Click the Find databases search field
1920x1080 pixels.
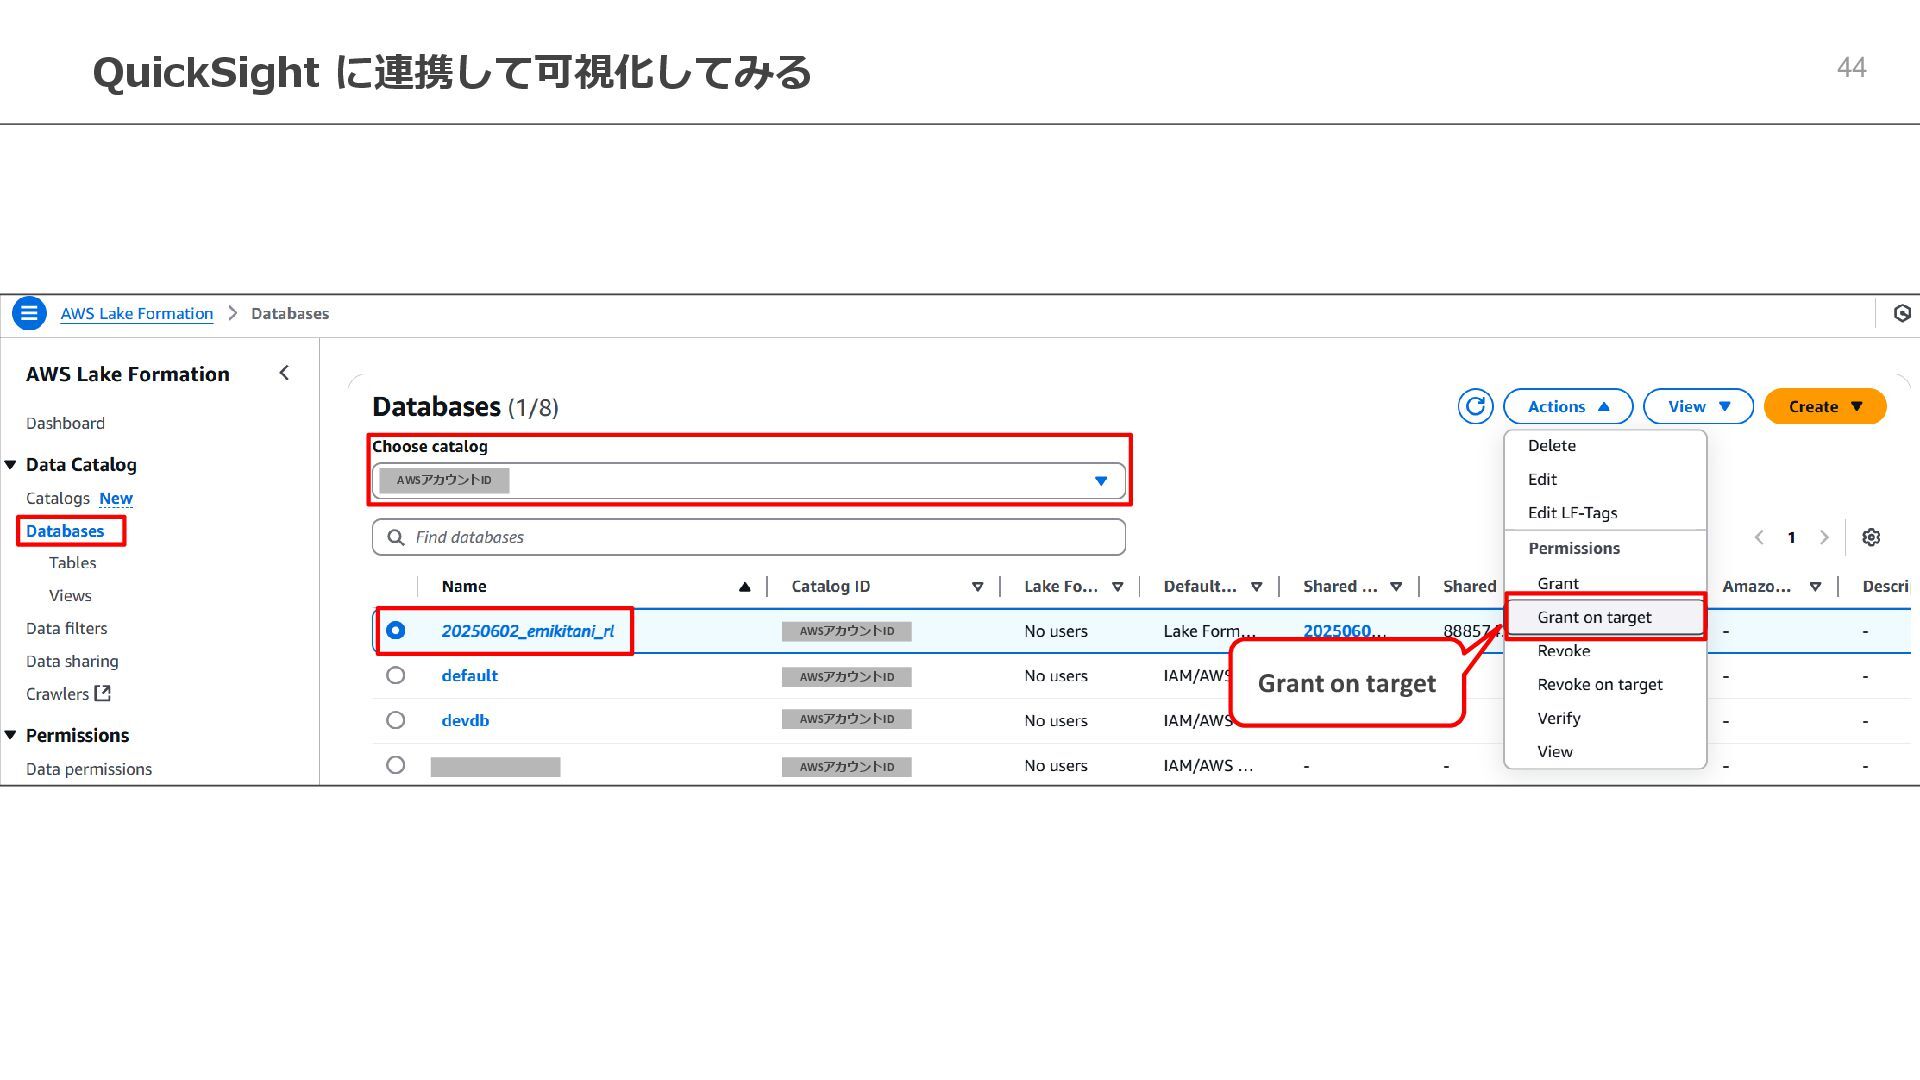748,537
